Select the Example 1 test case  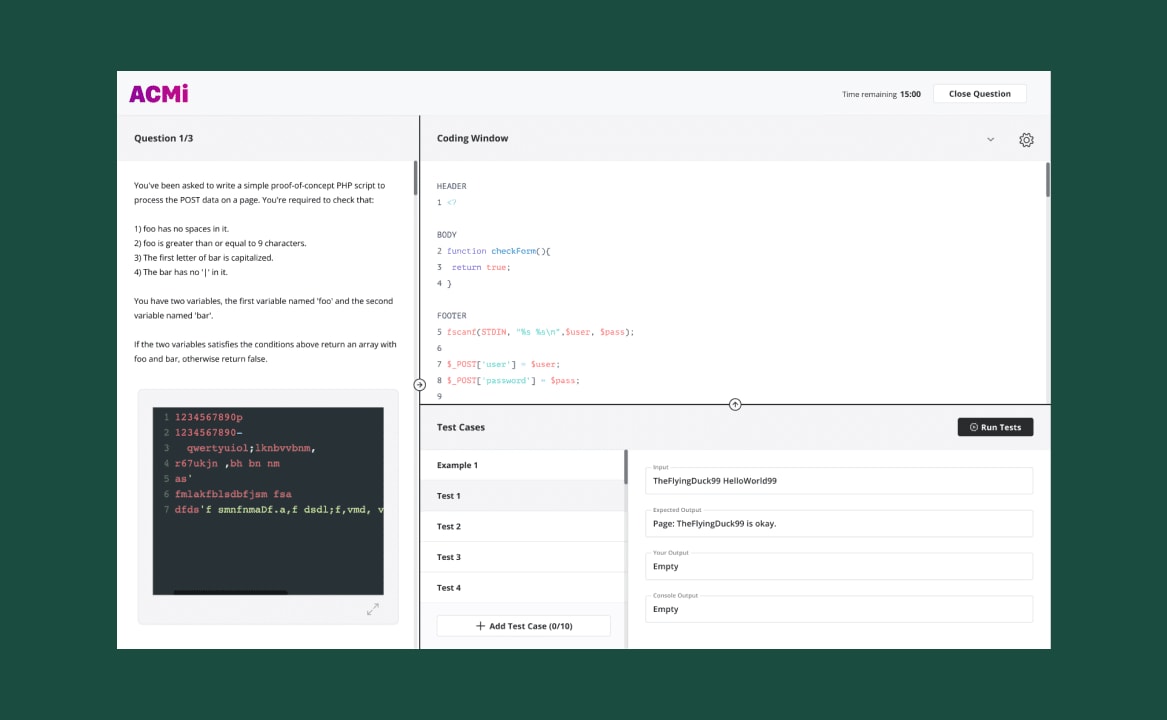click(522, 465)
